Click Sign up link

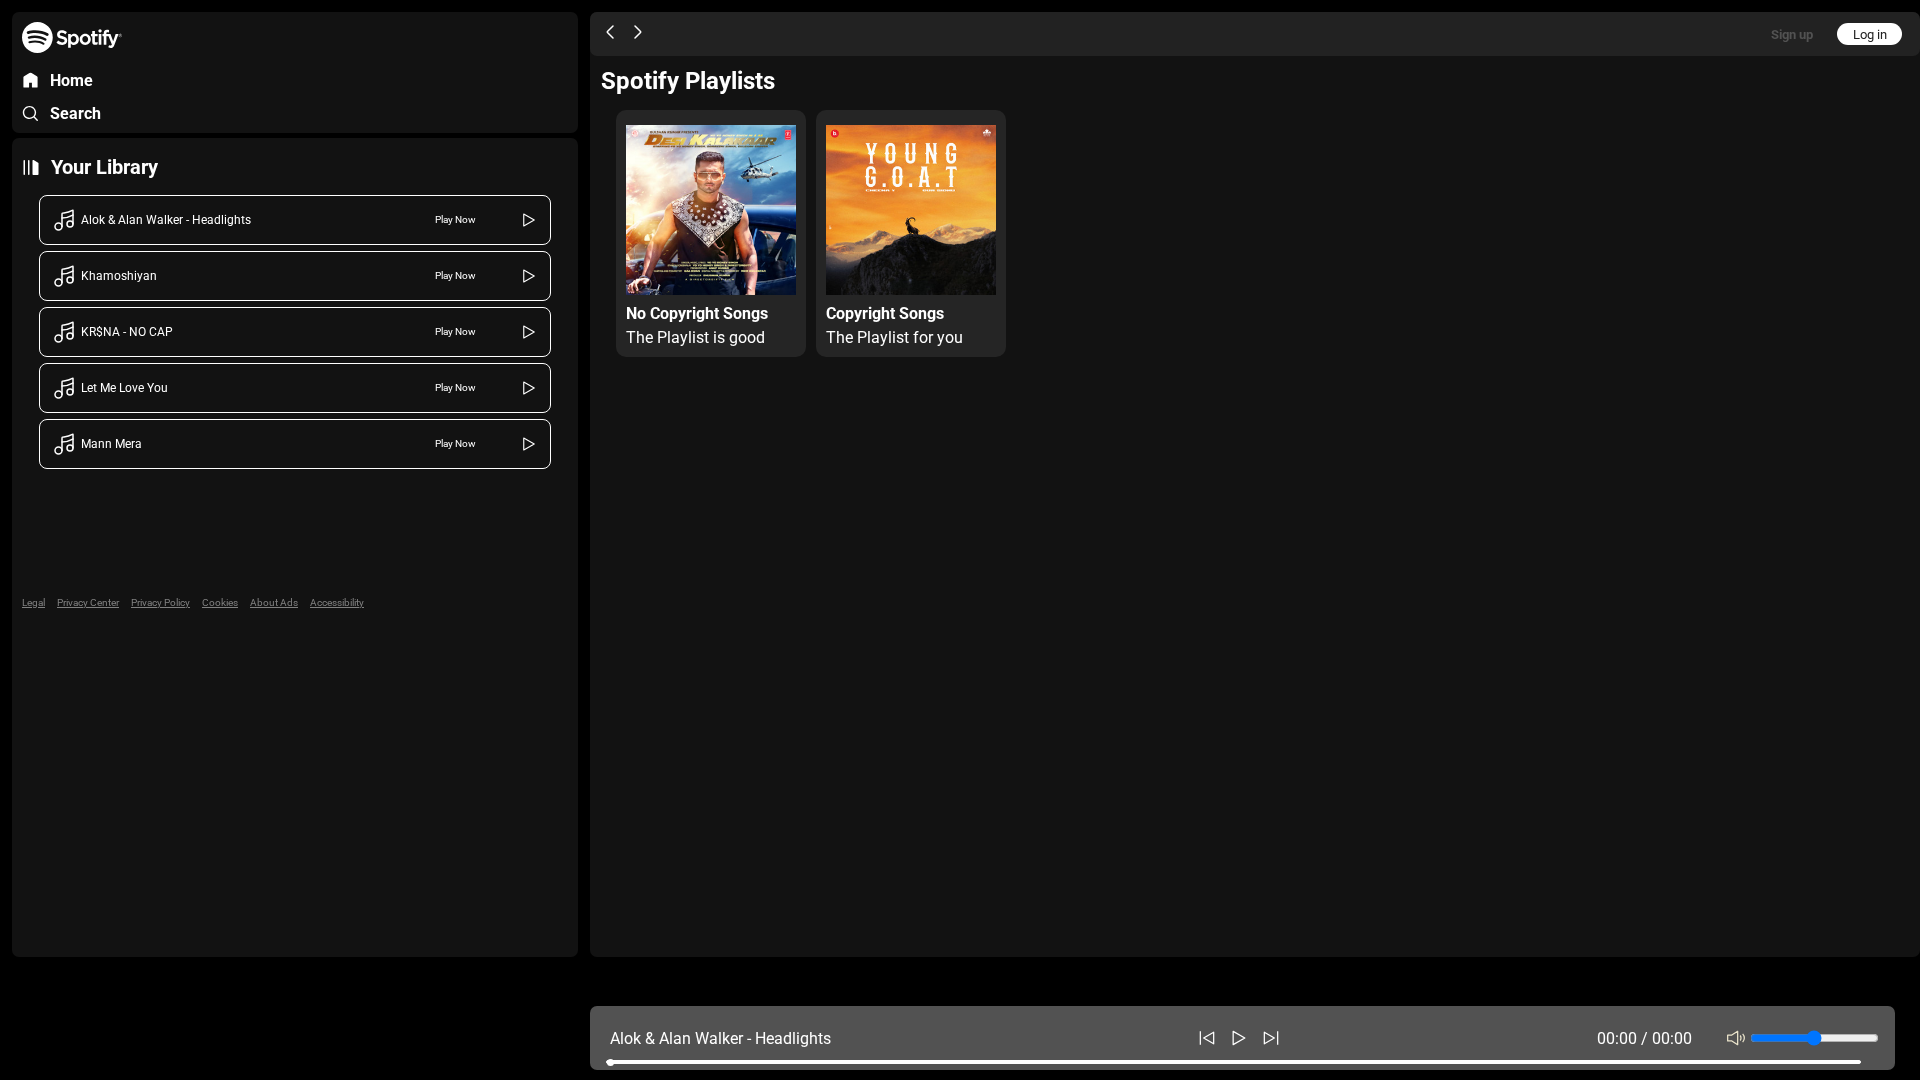pyautogui.click(x=1792, y=35)
